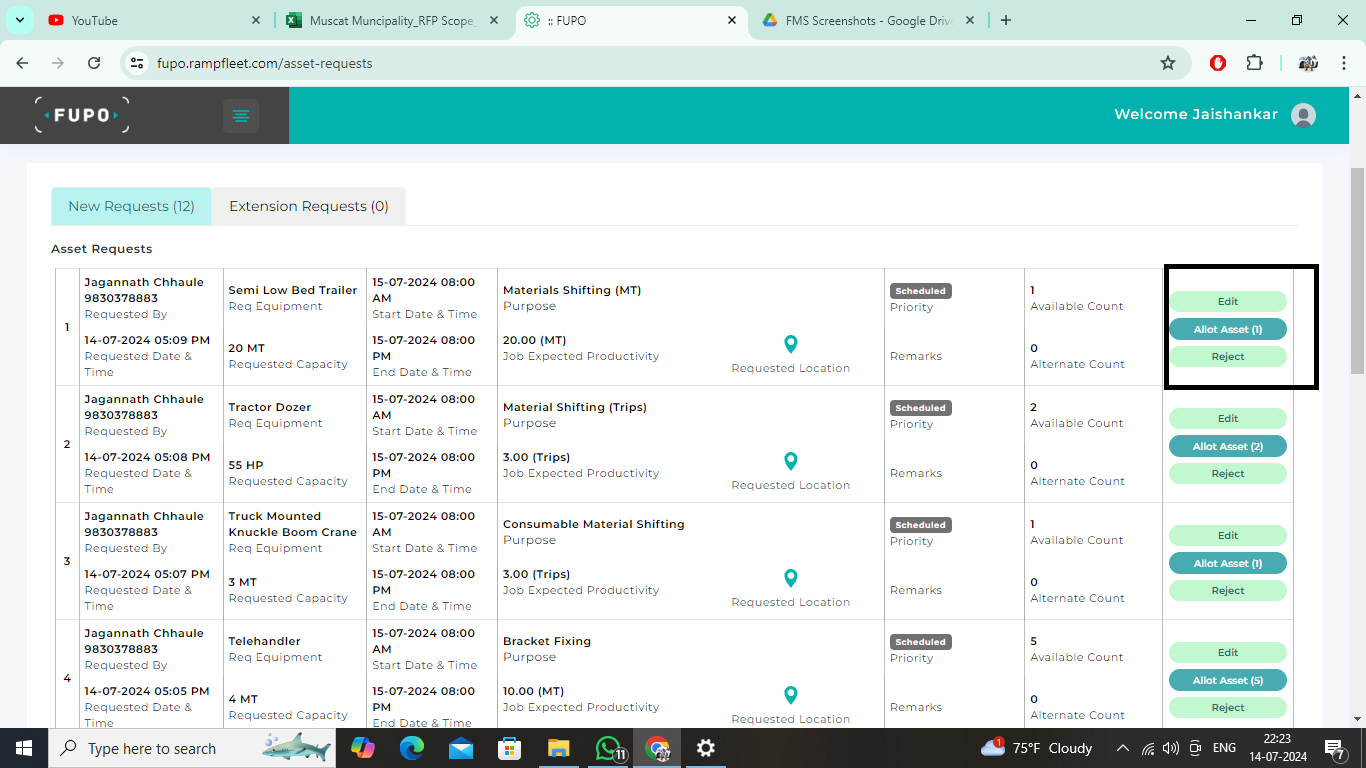
Task: Click location pin for Truck Mounted Crane request
Action: (790, 578)
